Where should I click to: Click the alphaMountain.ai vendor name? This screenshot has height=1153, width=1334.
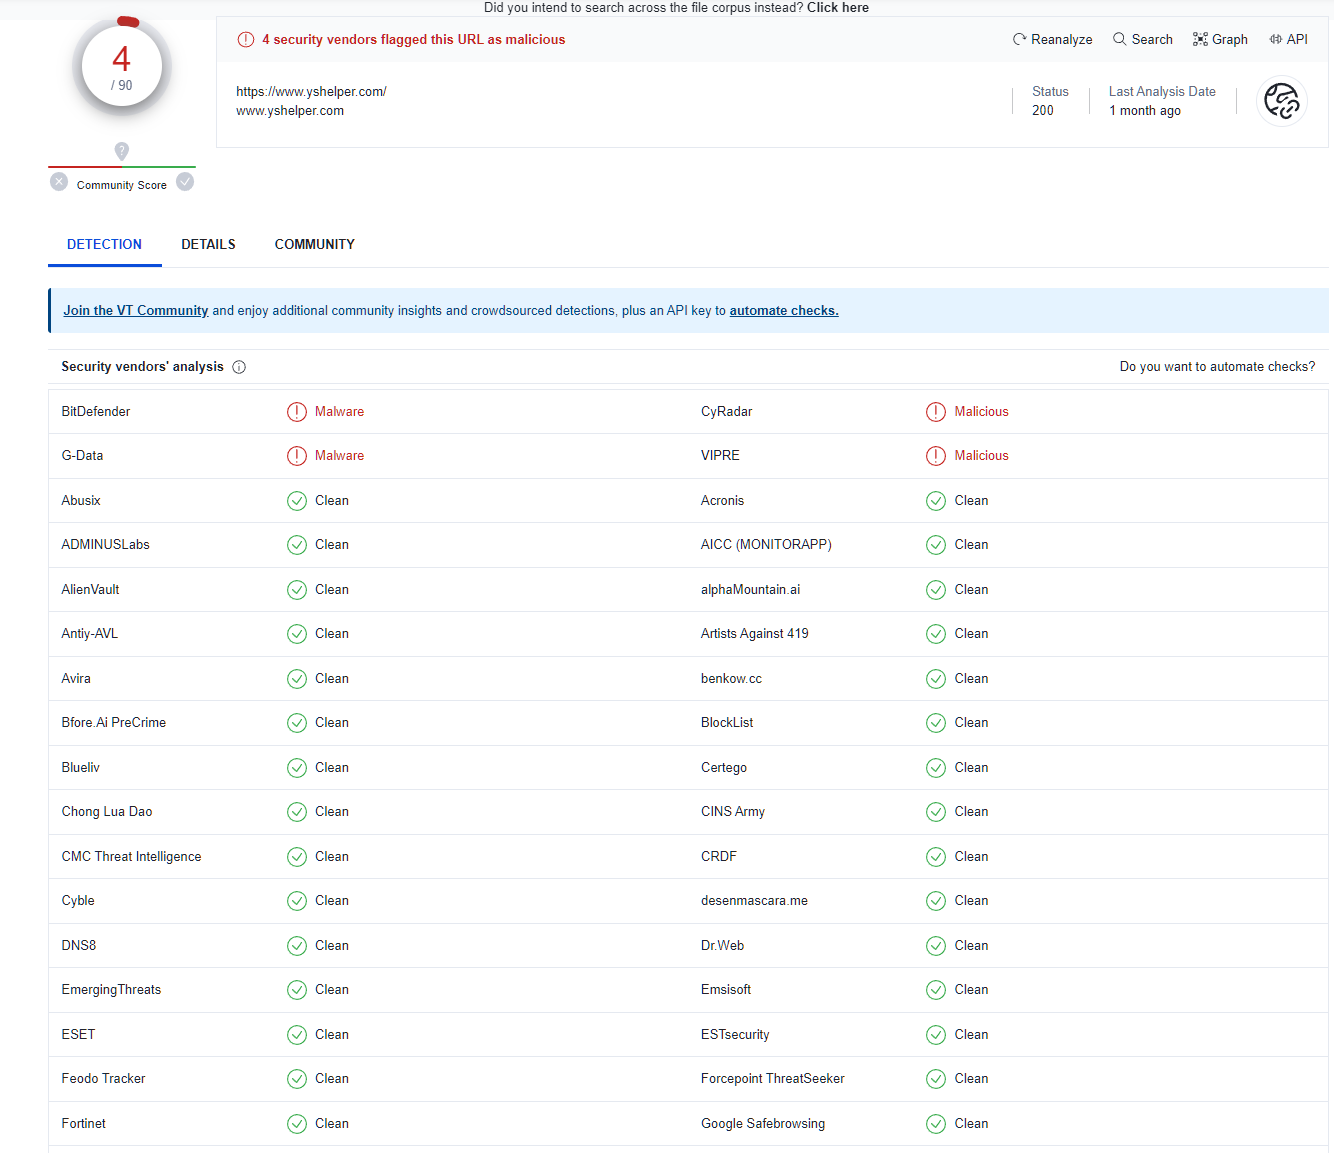tap(751, 590)
